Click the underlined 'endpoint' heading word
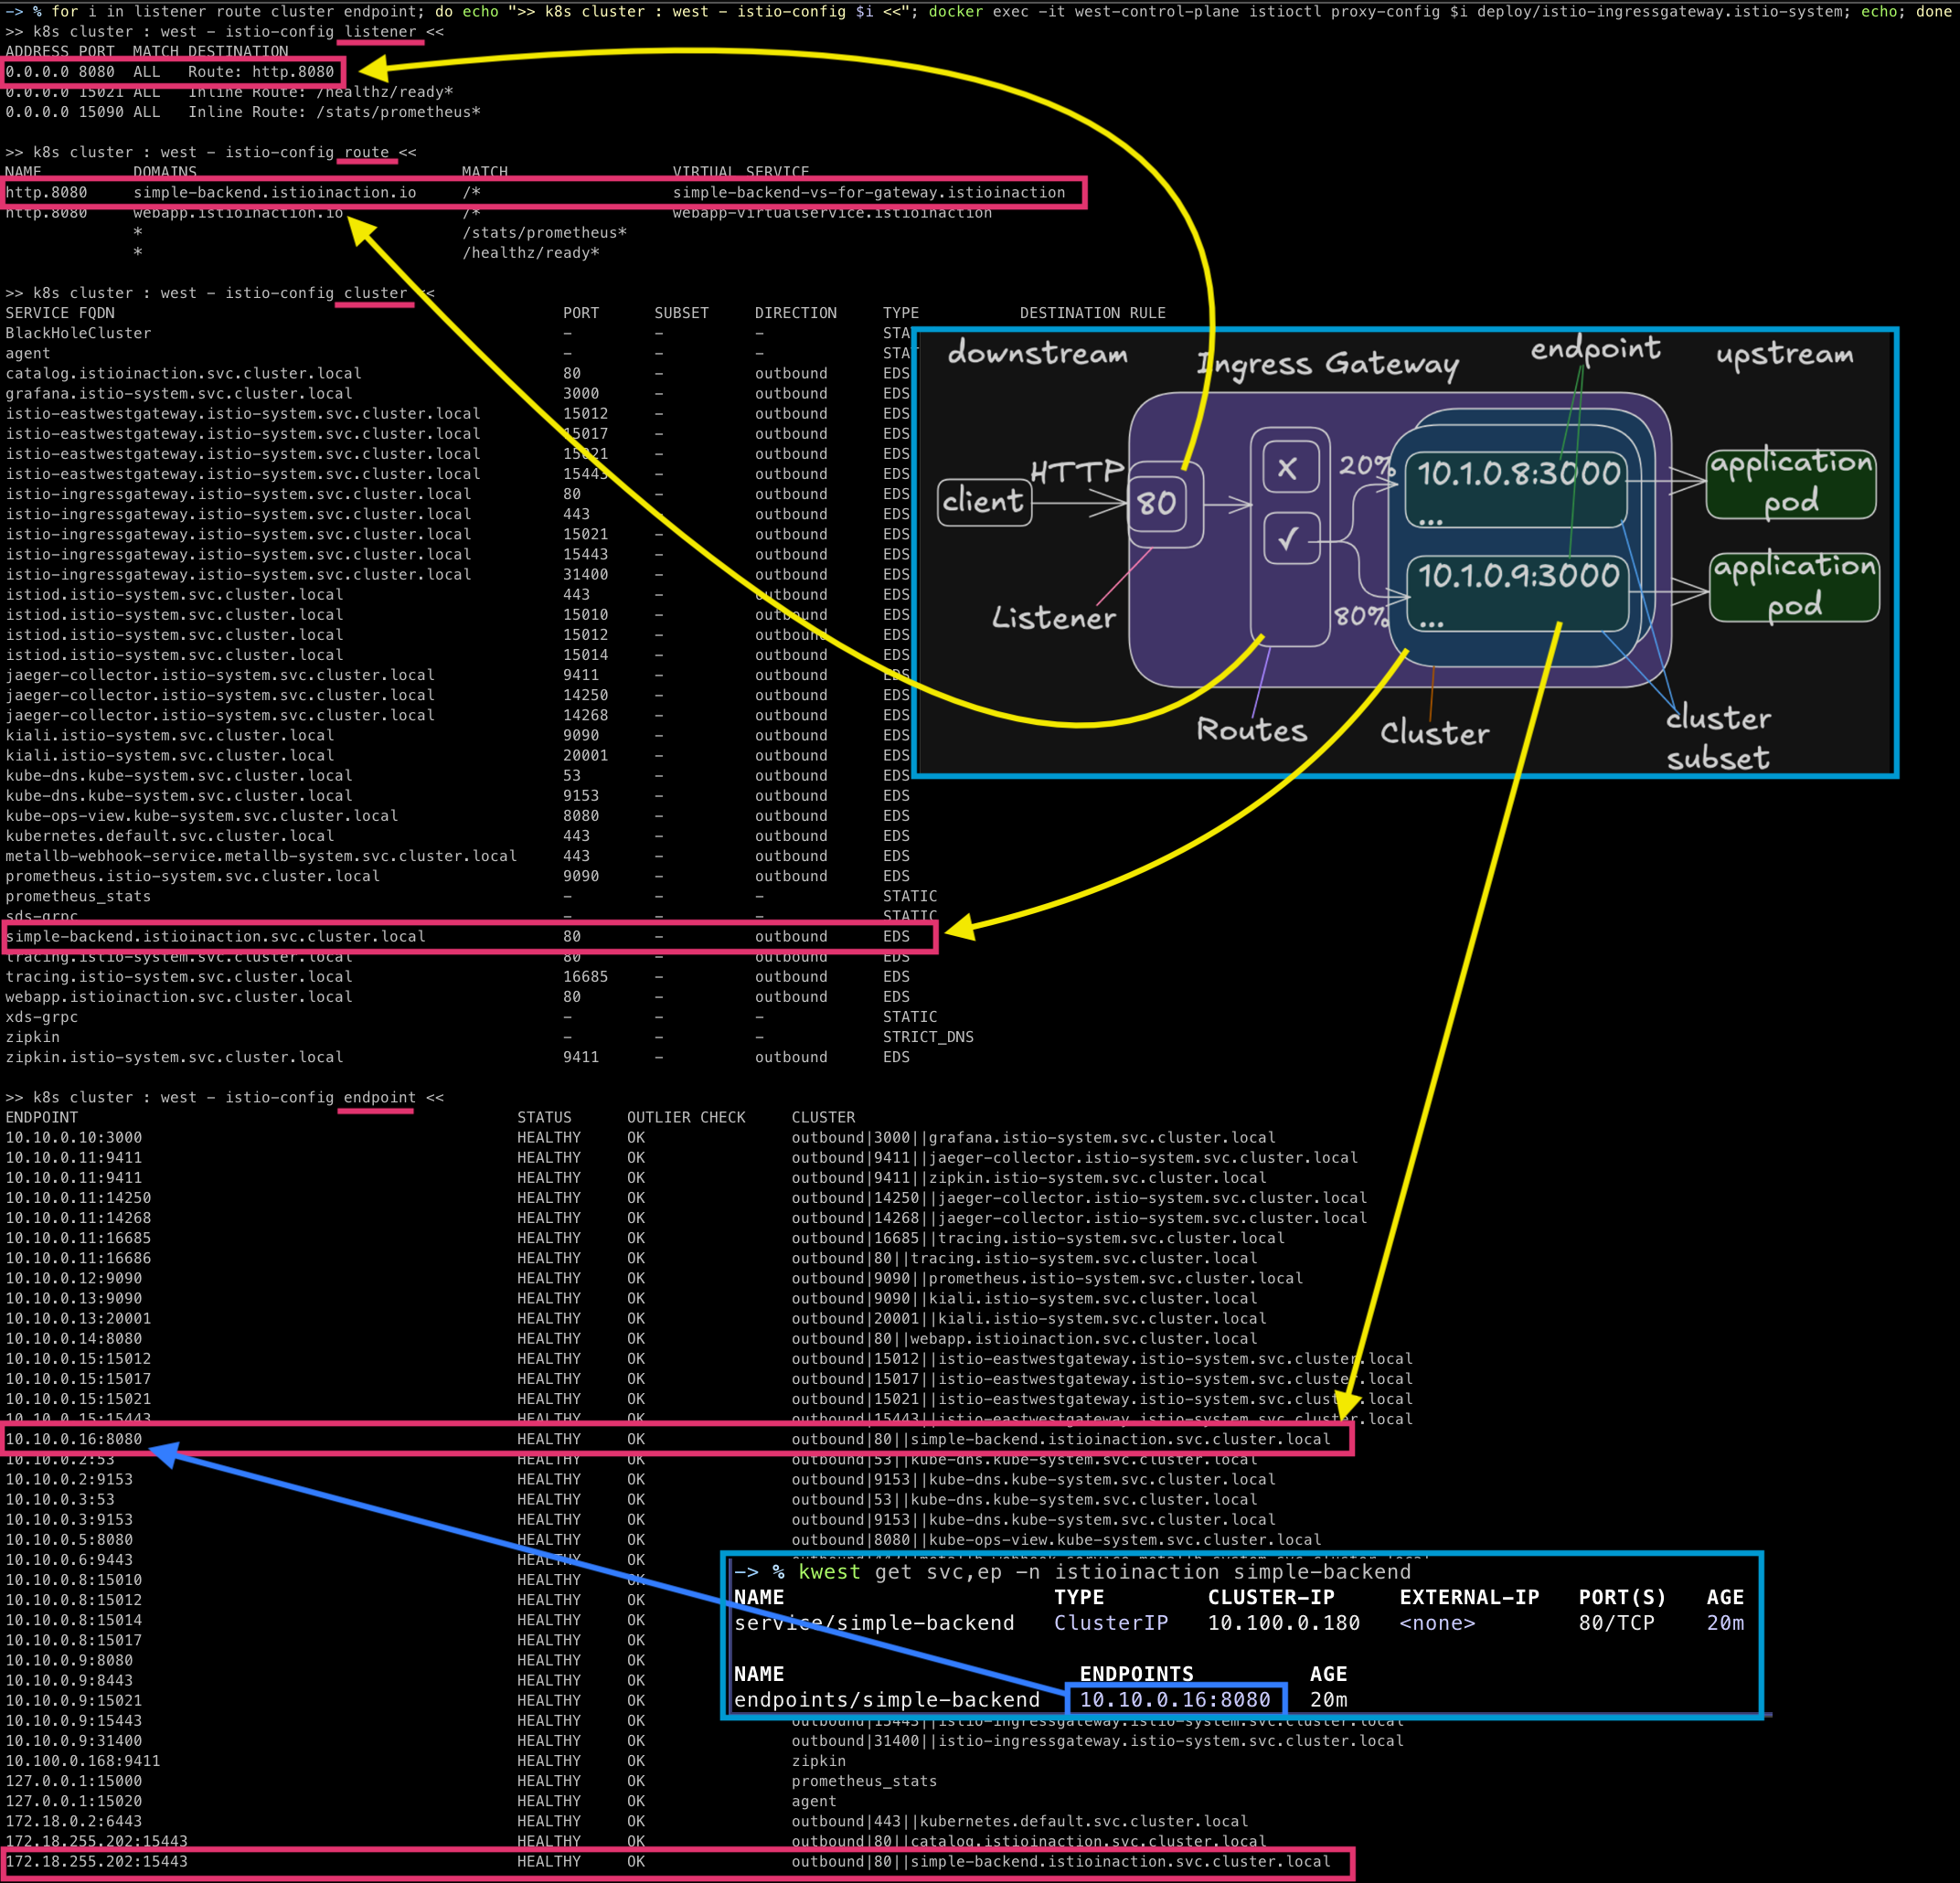This screenshot has height=1883, width=1960. [x=379, y=1097]
